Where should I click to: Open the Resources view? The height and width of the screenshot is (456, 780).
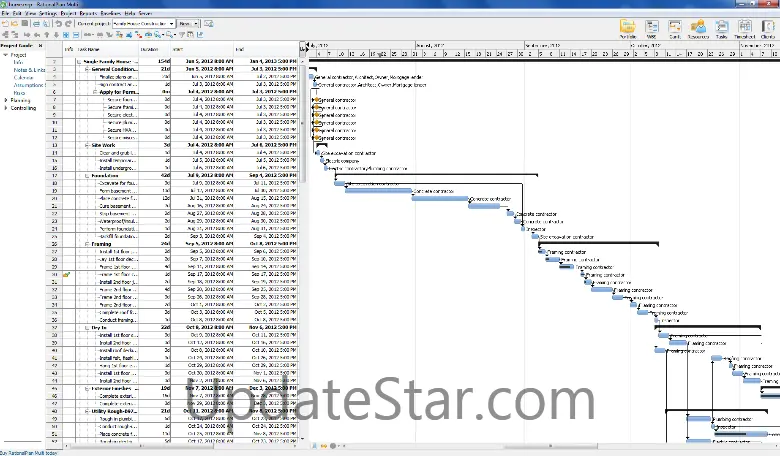pyautogui.click(x=698, y=29)
